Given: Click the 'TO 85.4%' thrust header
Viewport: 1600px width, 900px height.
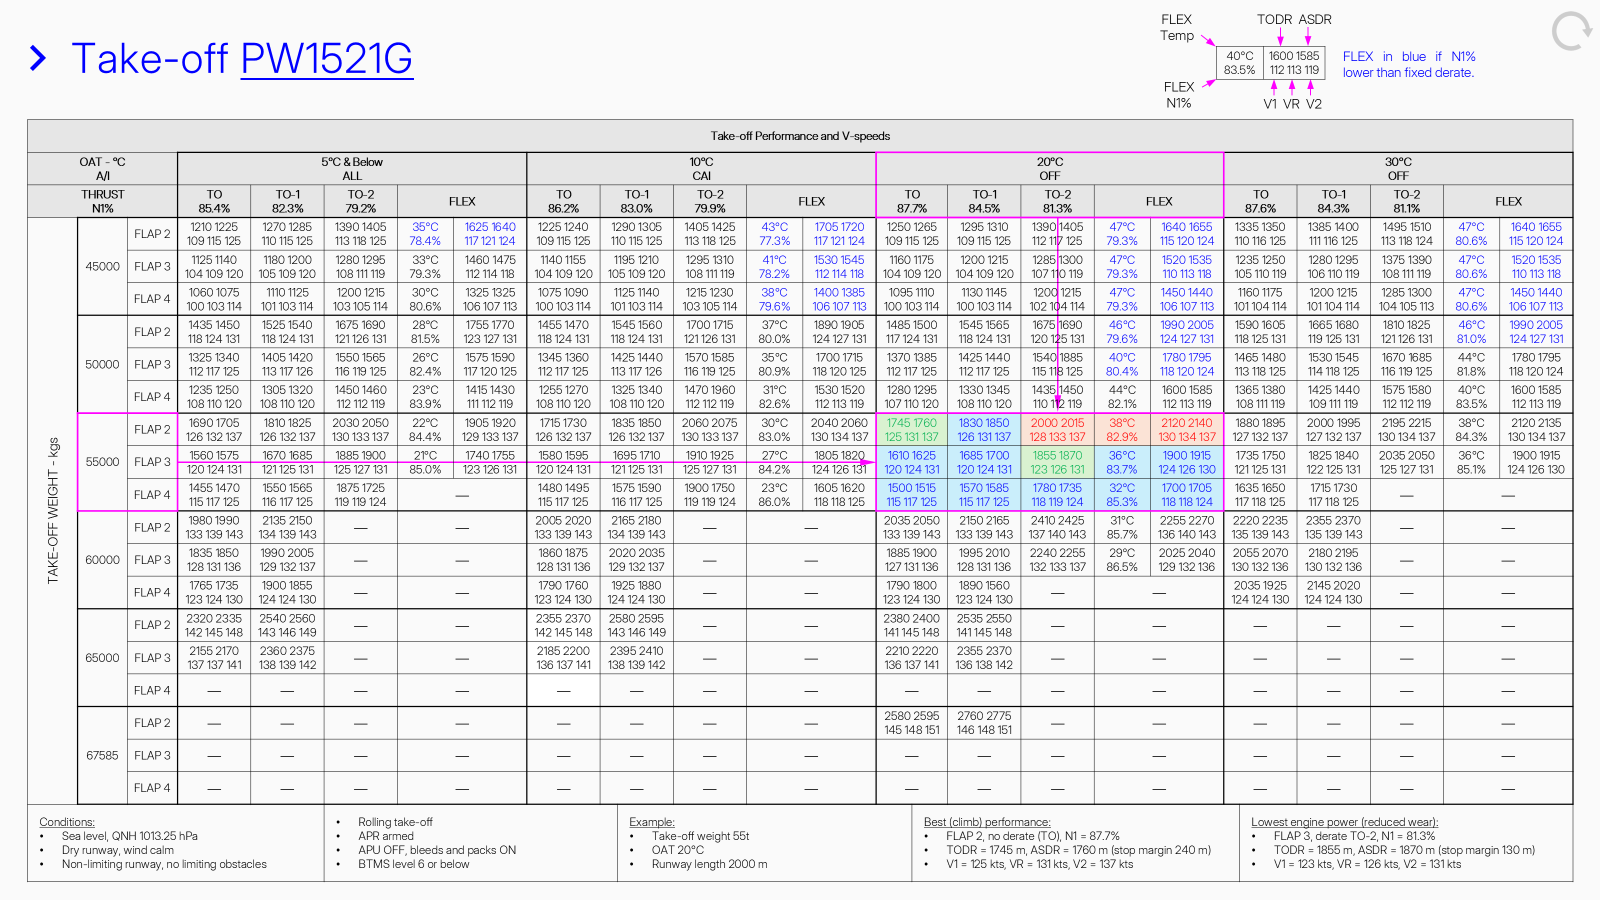Looking at the screenshot, I should 214,201.
